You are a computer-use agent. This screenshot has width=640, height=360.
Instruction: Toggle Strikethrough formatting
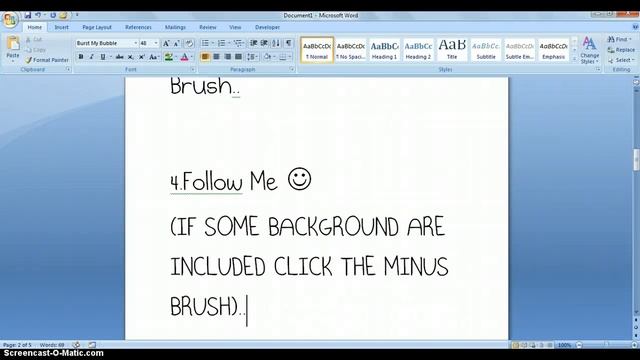coord(119,57)
